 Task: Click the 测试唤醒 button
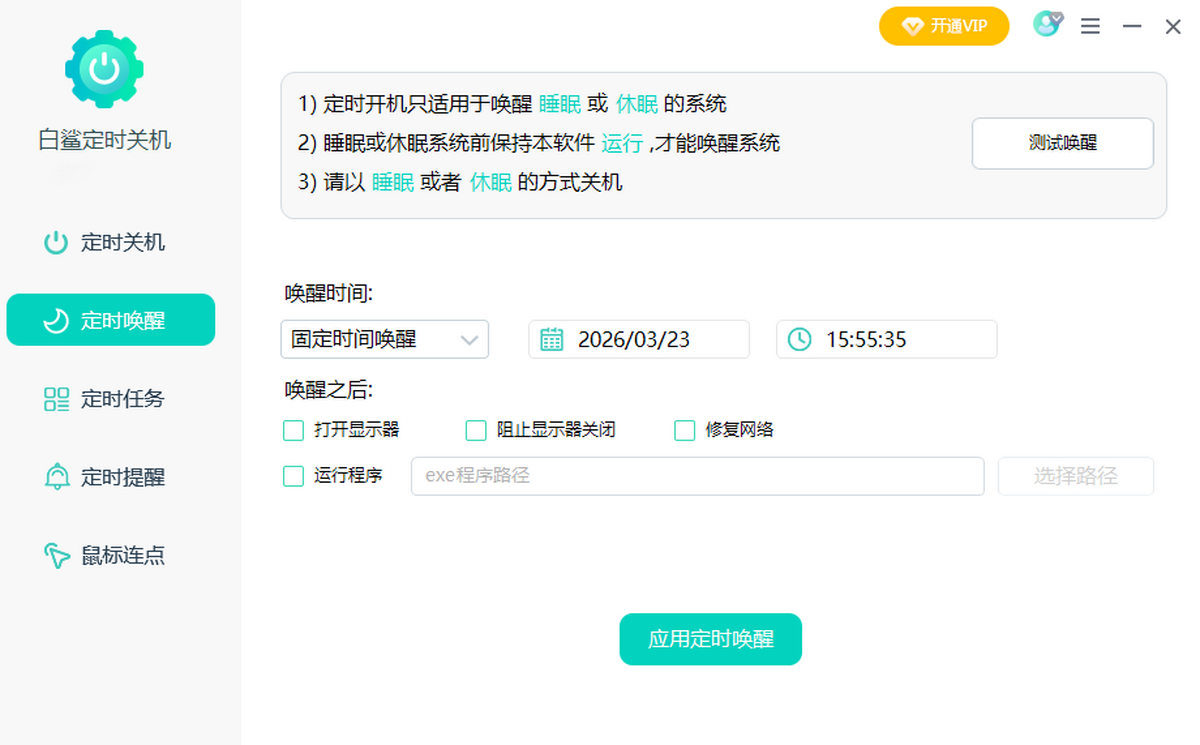[1062, 143]
